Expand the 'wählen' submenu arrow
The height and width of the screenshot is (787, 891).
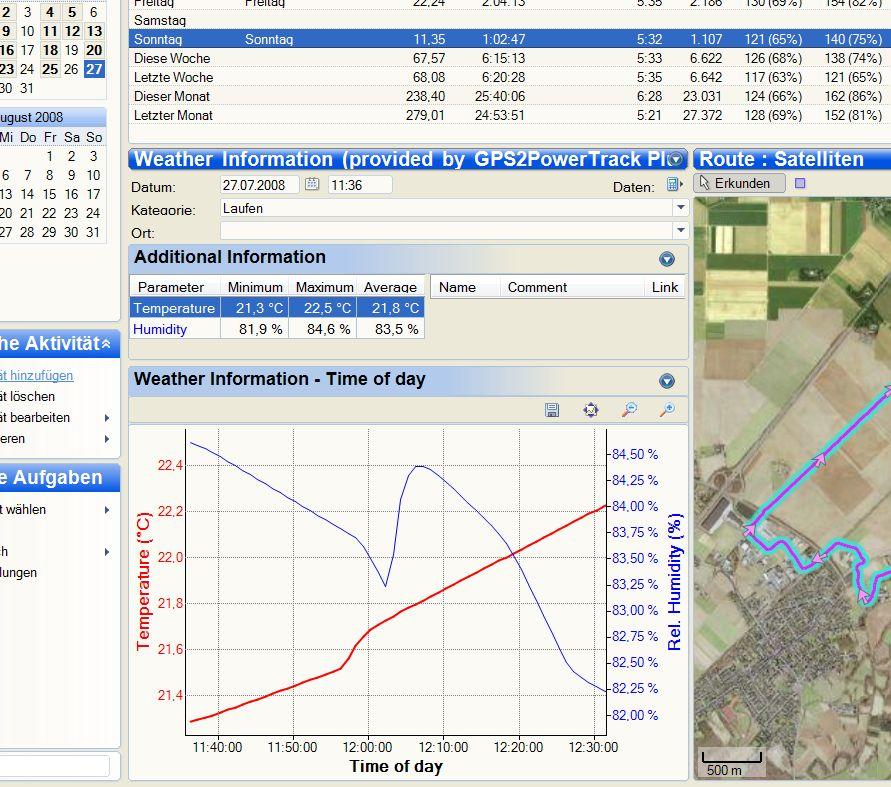click(x=107, y=510)
